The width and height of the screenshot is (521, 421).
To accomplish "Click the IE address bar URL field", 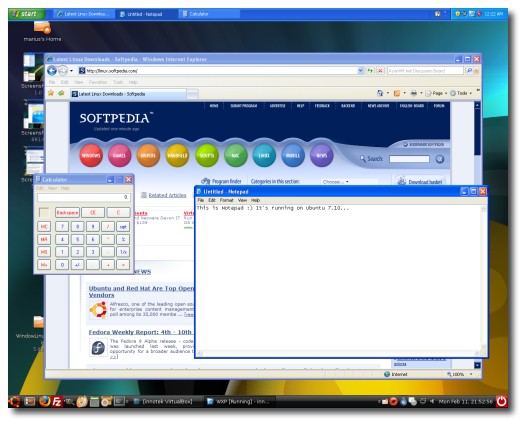I will [x=217, y=71].
